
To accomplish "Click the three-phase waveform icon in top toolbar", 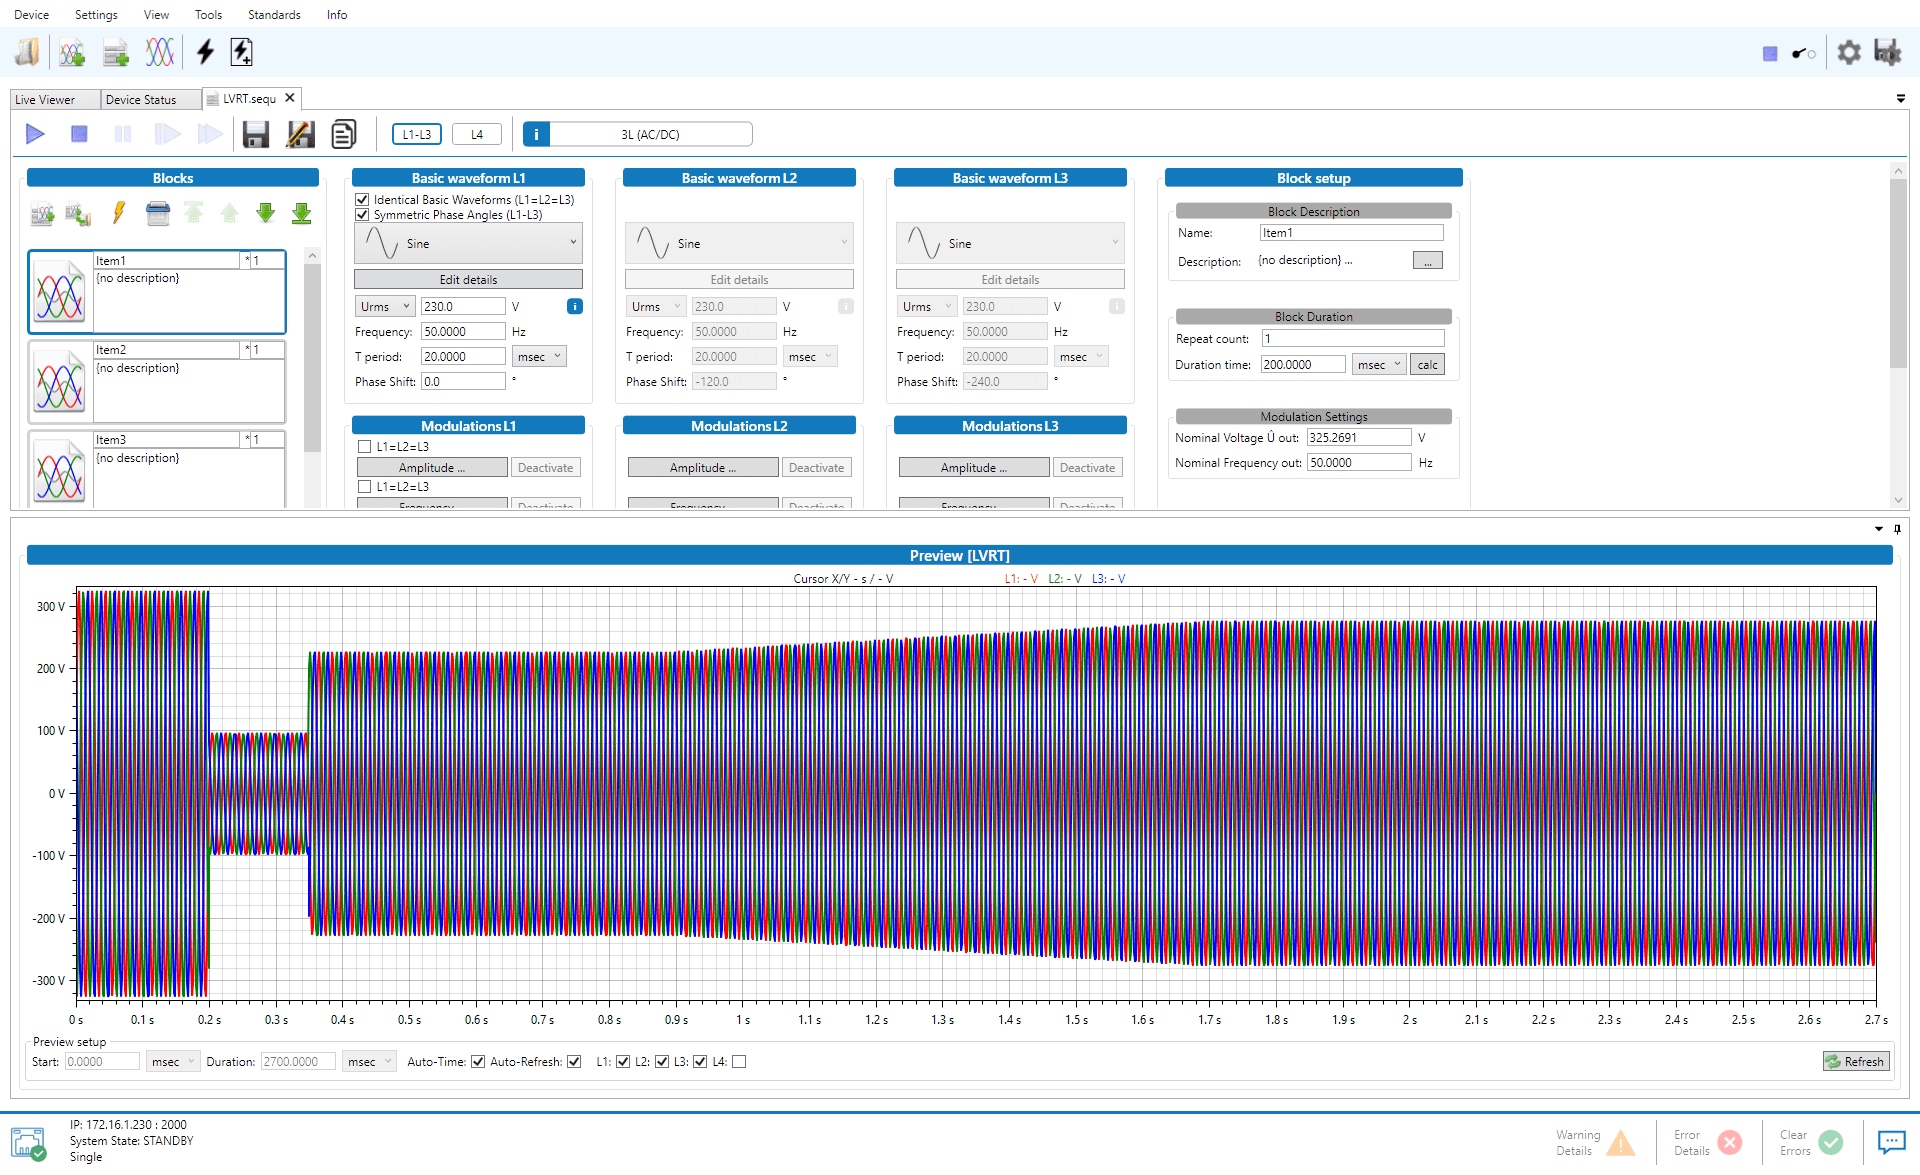I will pos(160,52).
